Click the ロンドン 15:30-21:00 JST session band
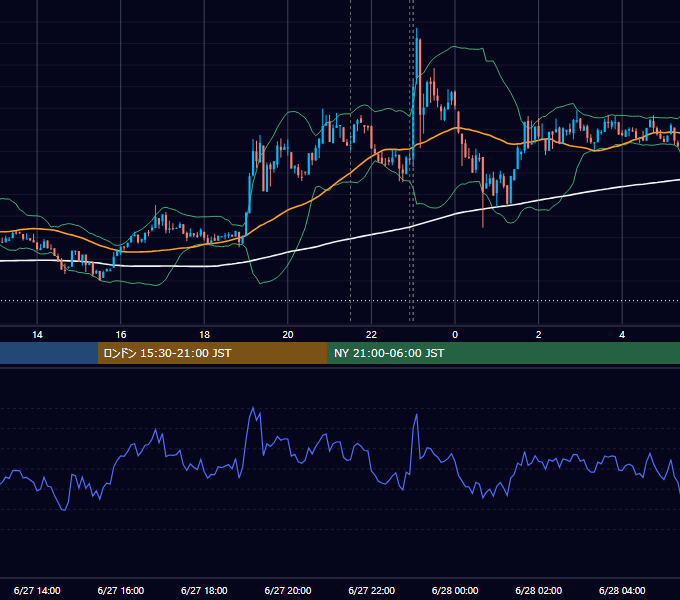This screenshot has width=680, height=600. pyautogui.click(x=212, y=353)
